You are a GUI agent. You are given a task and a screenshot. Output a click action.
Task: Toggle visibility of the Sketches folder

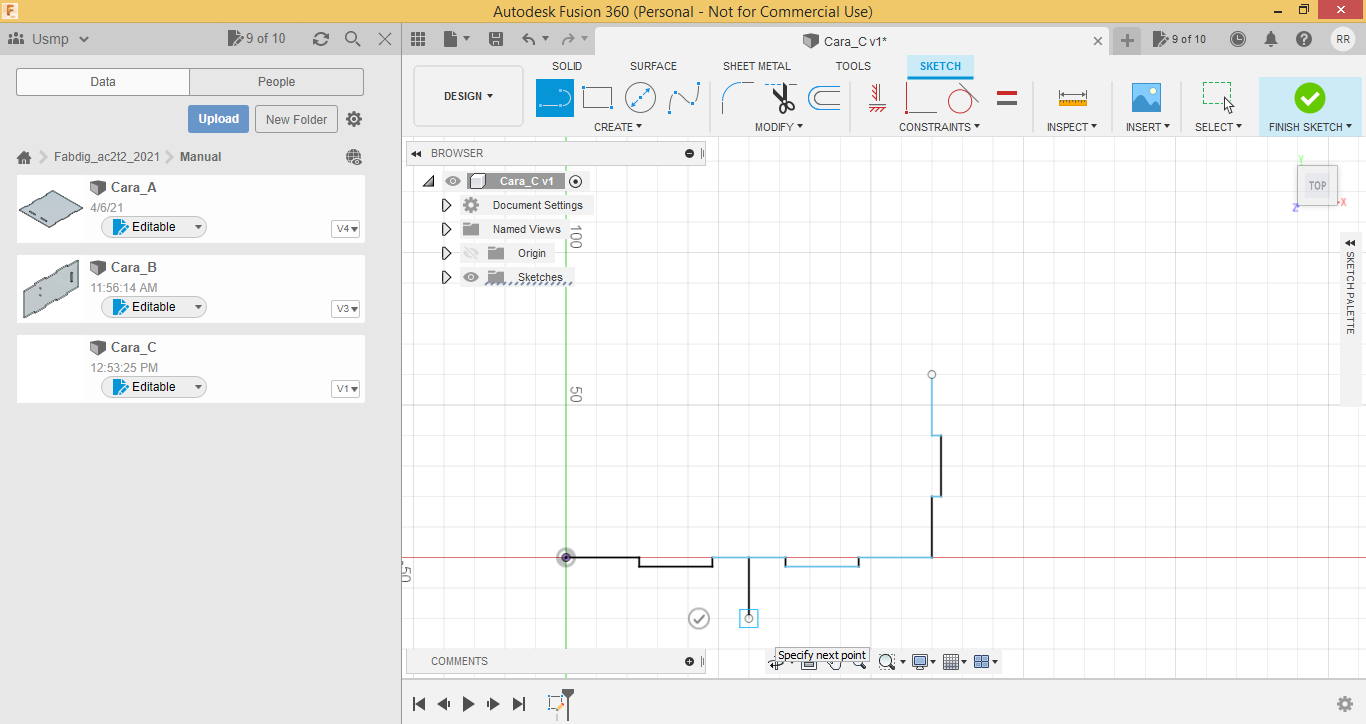pyautogui.click(x=471, y=277)
